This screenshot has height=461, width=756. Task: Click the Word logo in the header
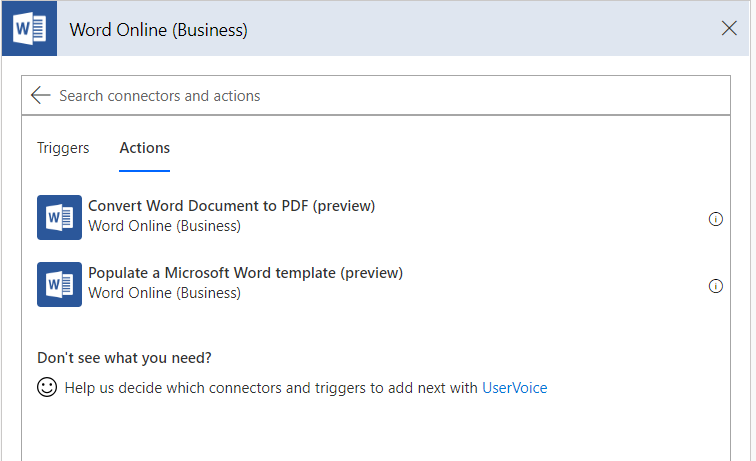(x=29, y=29)
